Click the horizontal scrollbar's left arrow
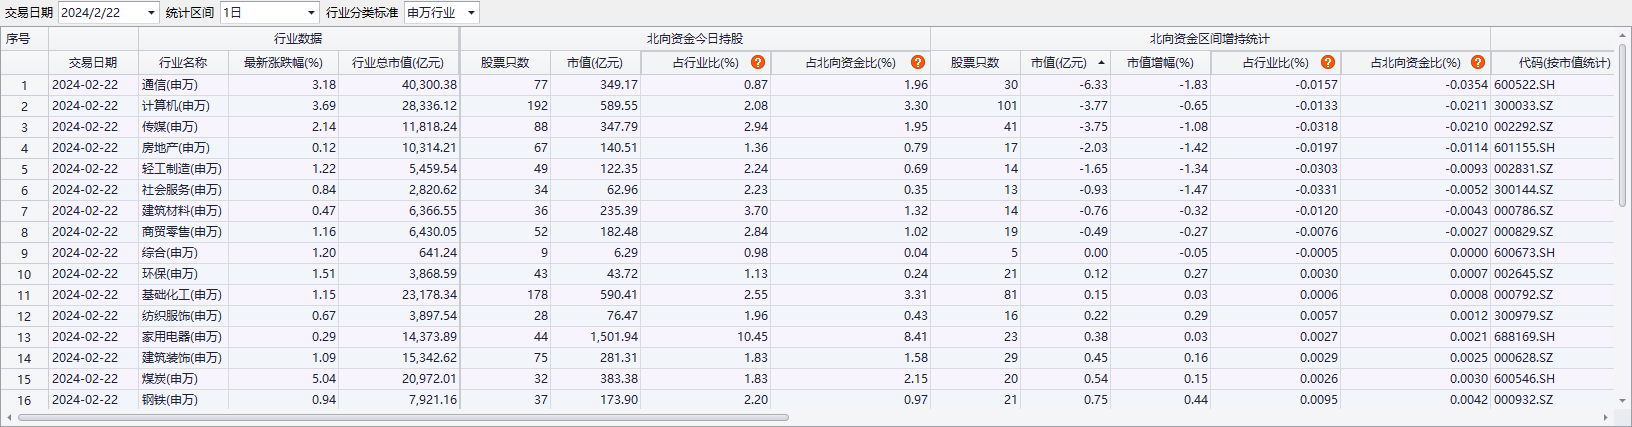 pyautogui.click(x=9, y=418)
